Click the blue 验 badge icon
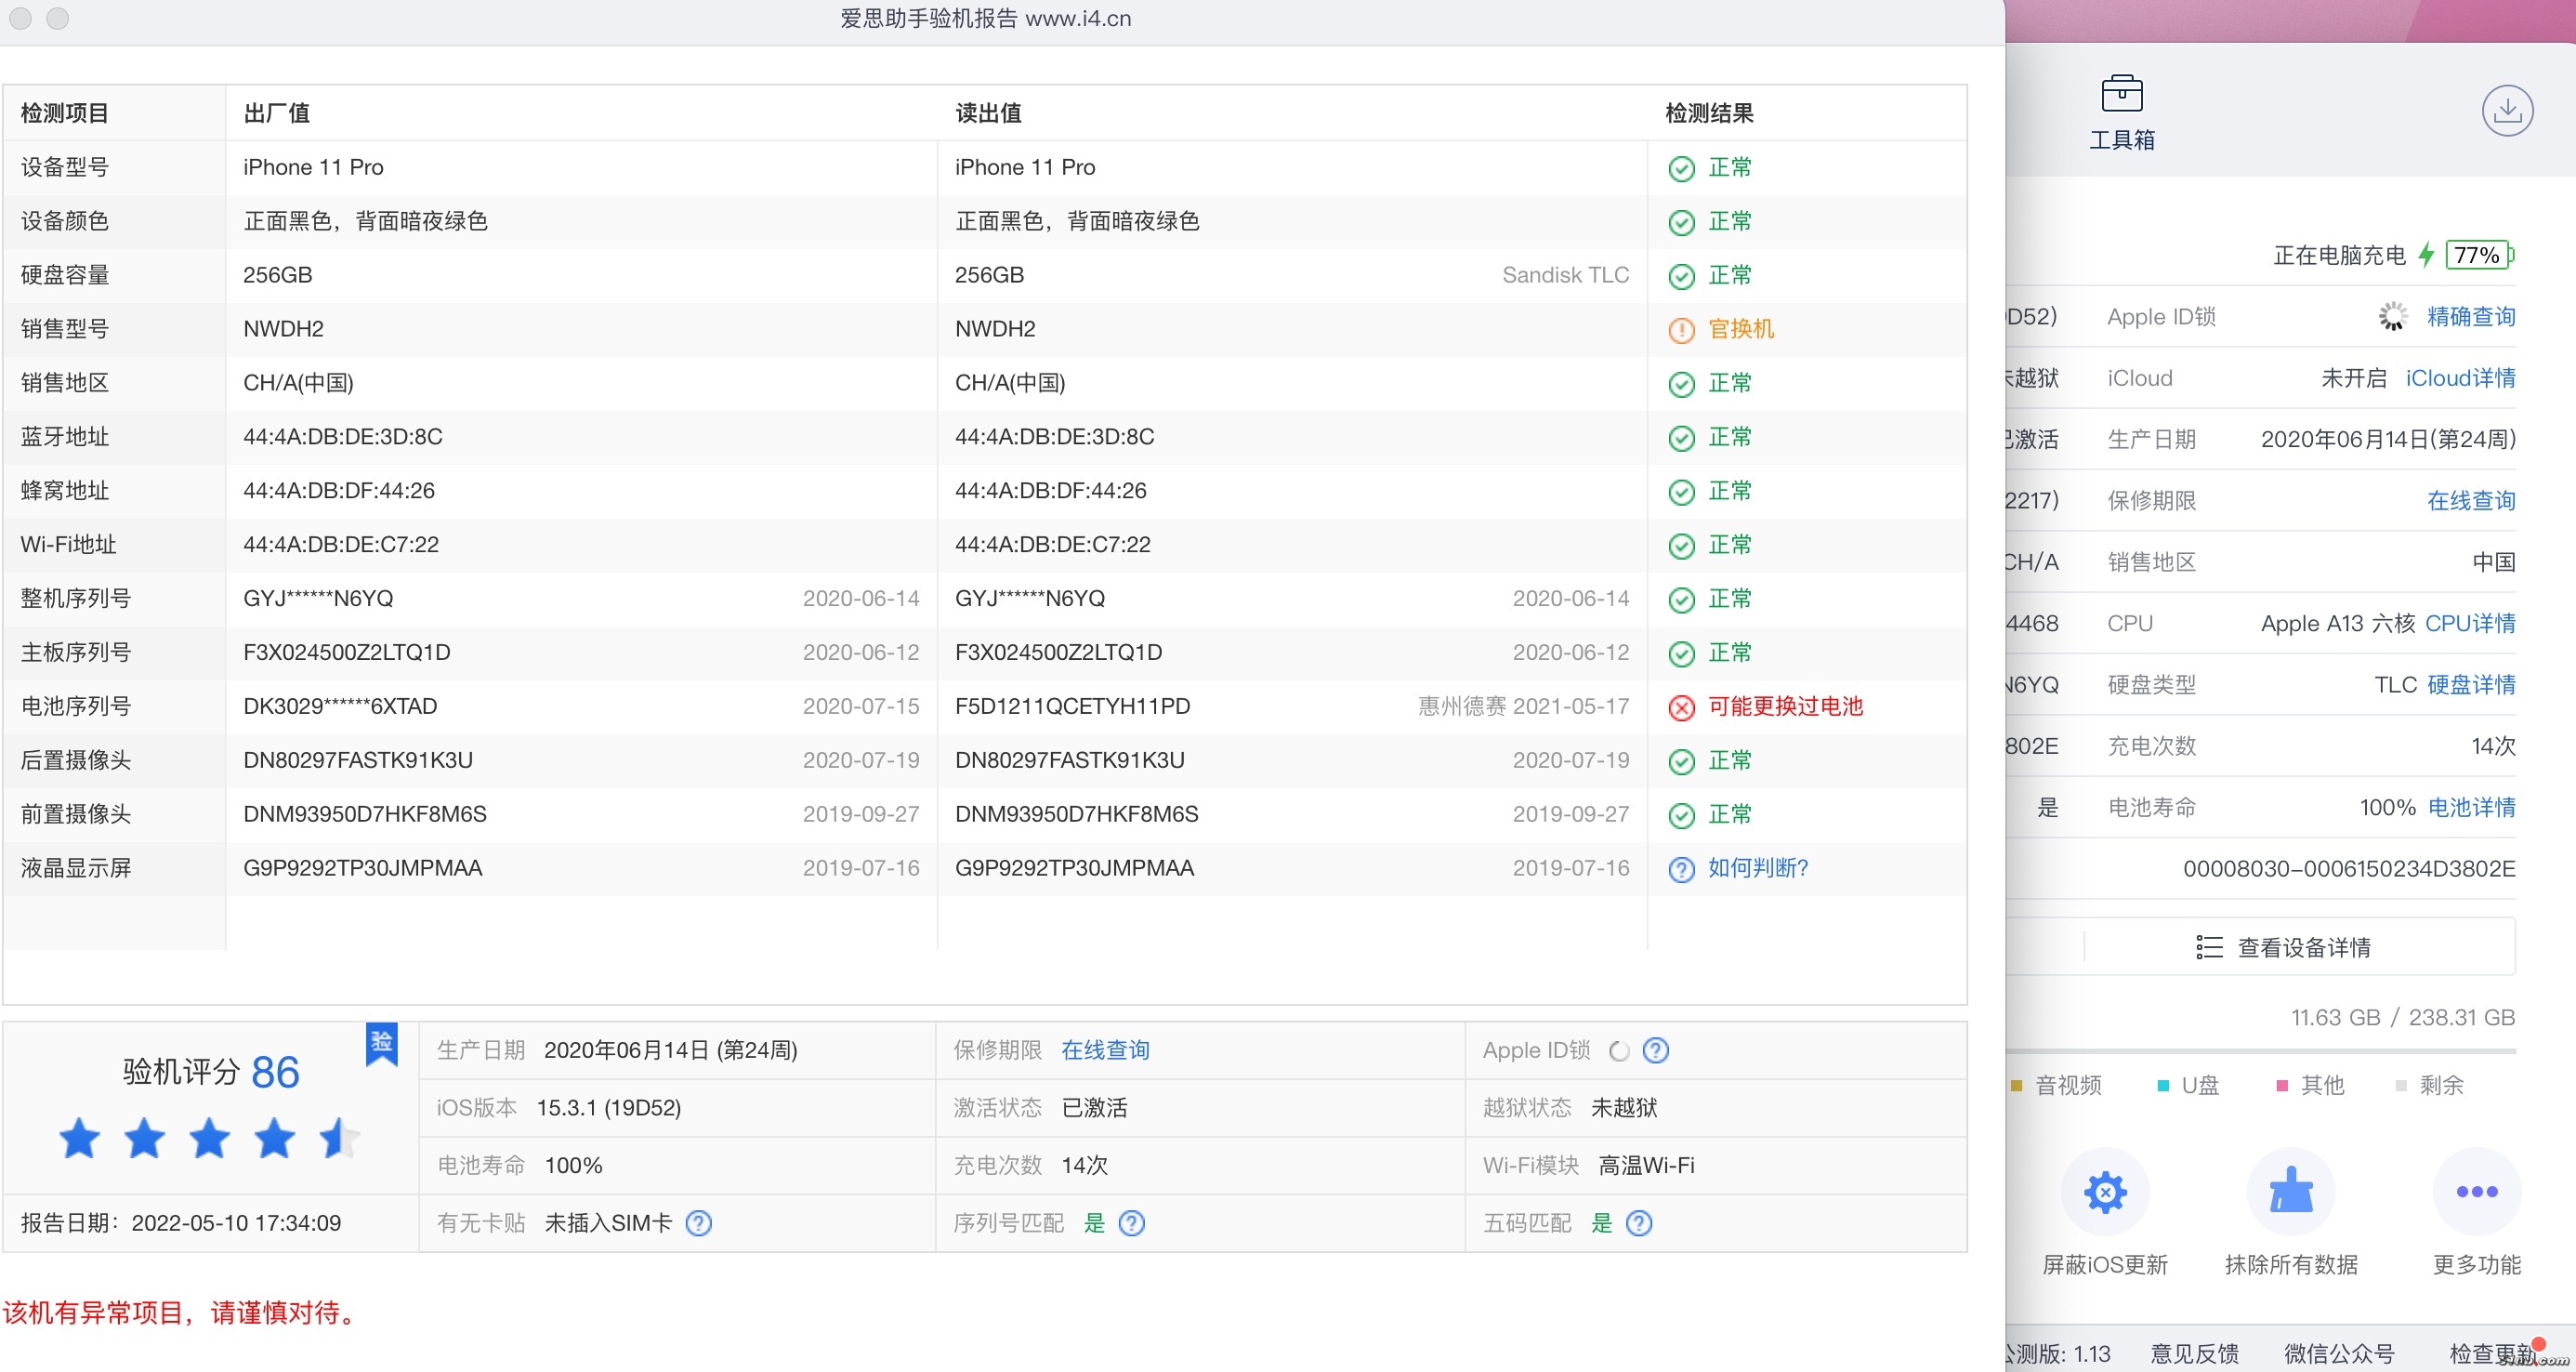The width and height of the screenshot is (2576, 1372). point(381,1044)
